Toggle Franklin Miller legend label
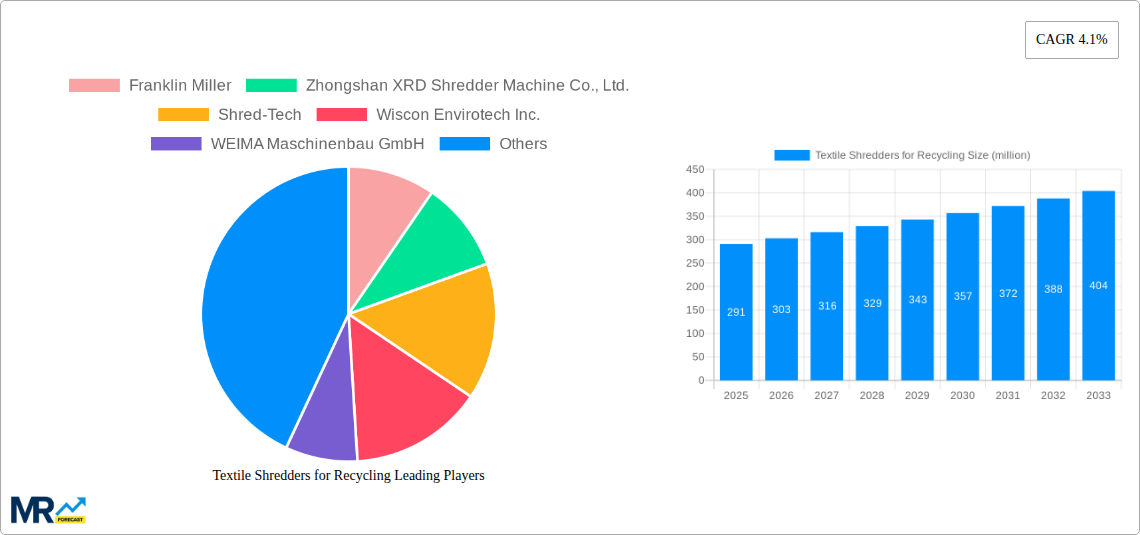 pos(180,86)
